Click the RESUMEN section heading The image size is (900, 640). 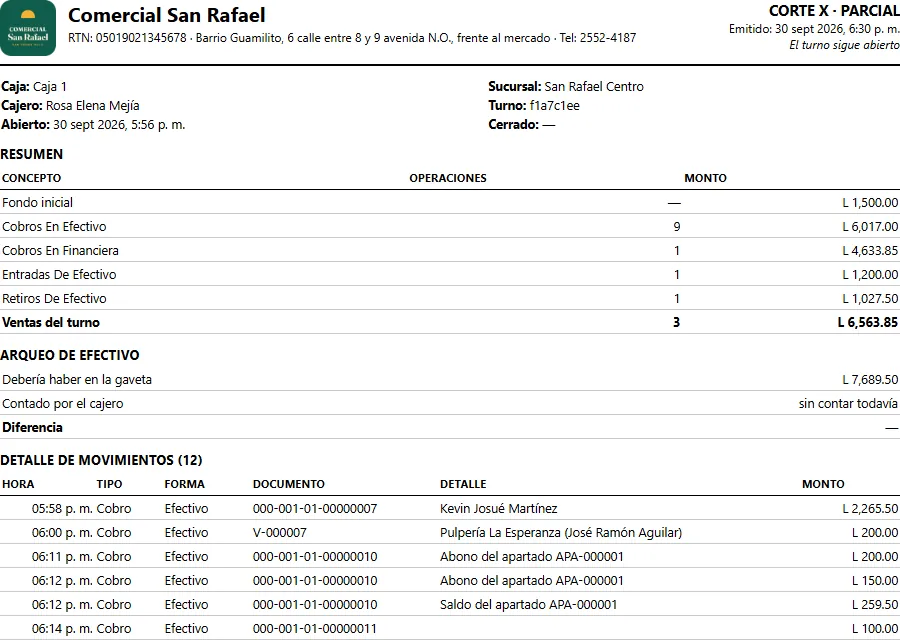32,154
